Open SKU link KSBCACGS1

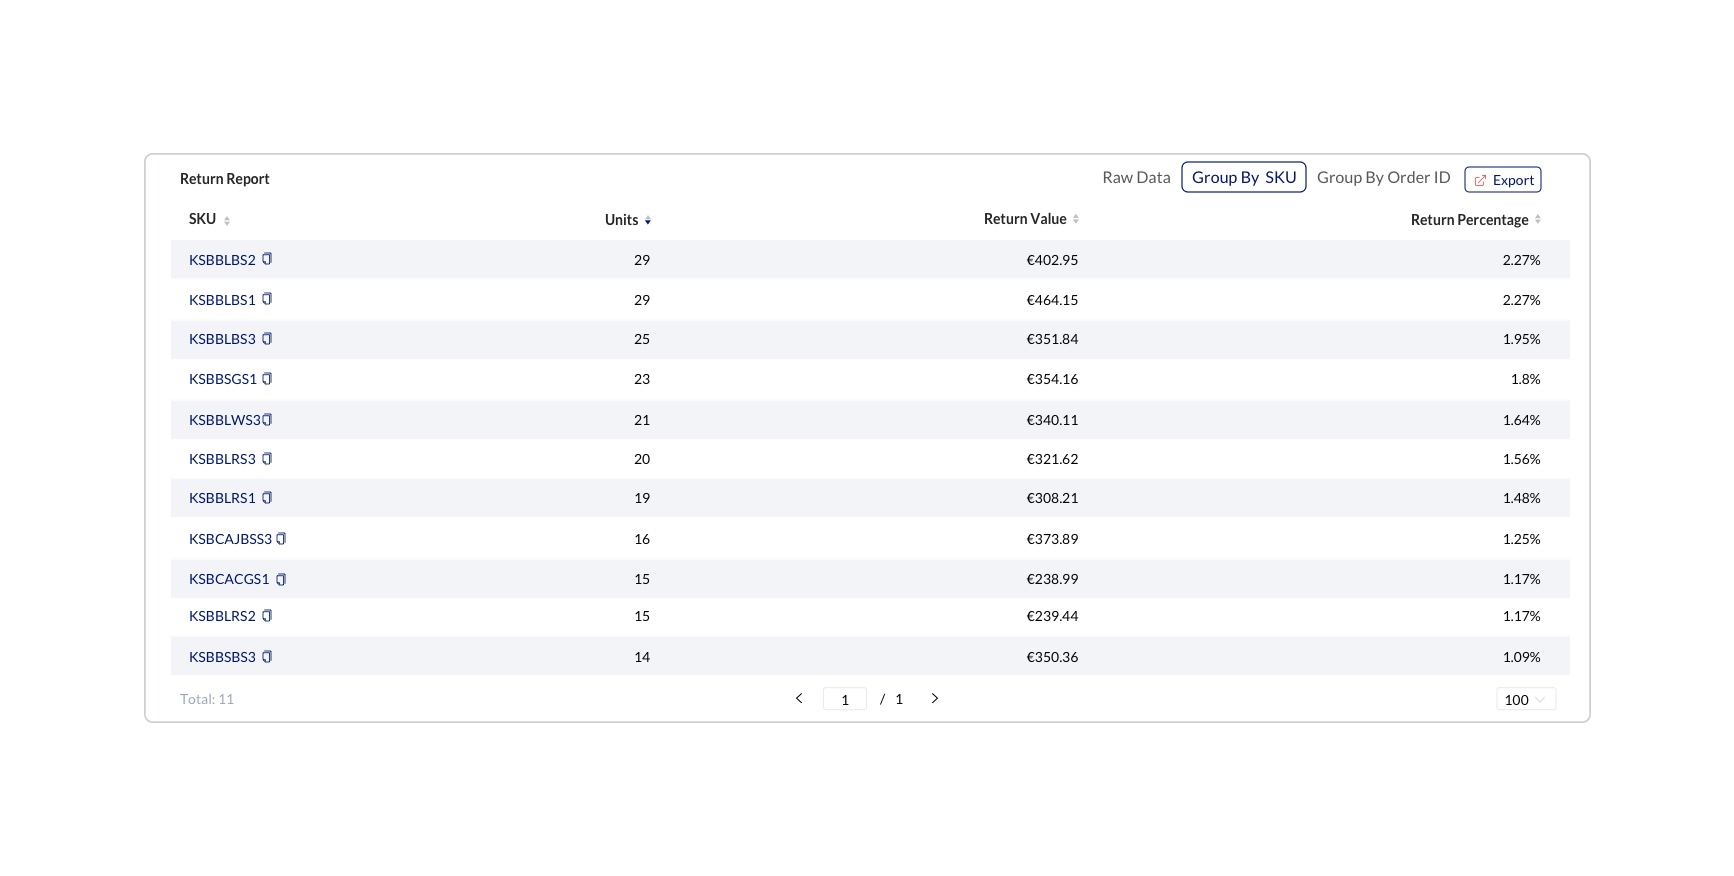pyautogui.click(x=229, y=579)
